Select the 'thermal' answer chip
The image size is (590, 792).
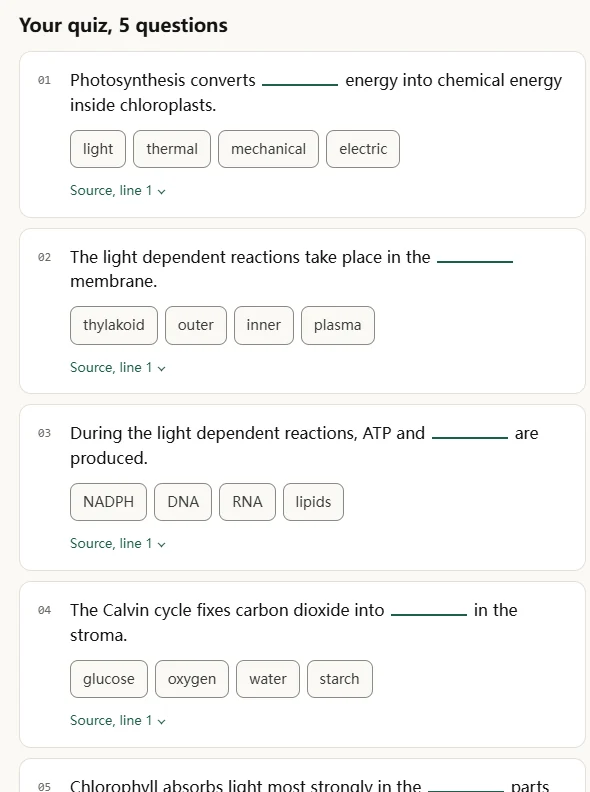(172, 149)
